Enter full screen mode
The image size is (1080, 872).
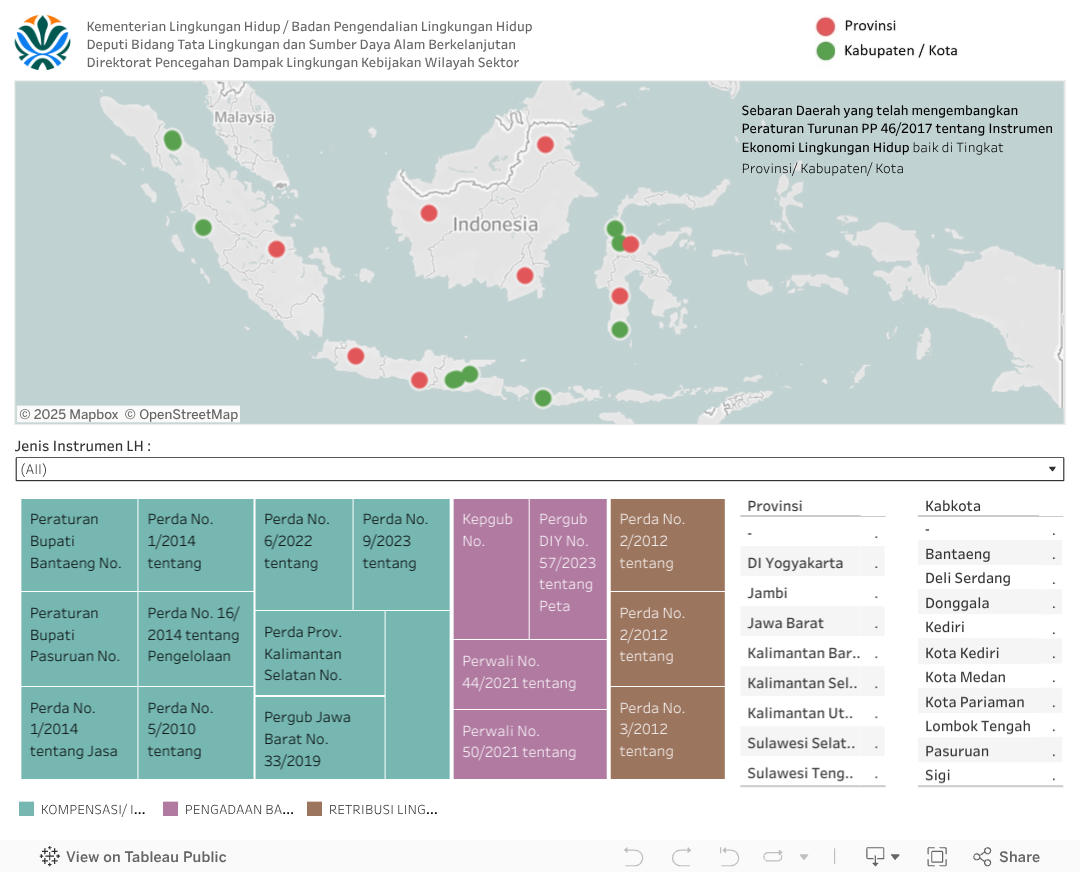click(x=937, y=856)
